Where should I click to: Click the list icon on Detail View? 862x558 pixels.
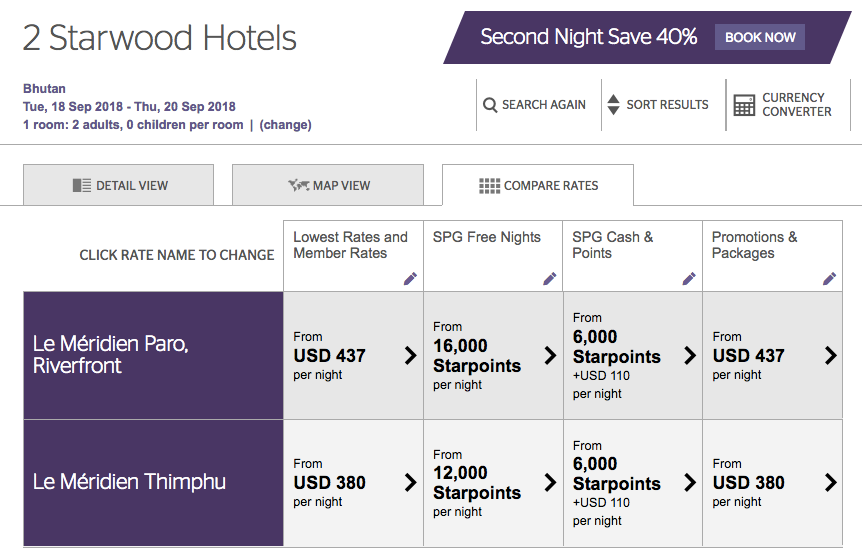pyautogui.click(x=82, y=185)
